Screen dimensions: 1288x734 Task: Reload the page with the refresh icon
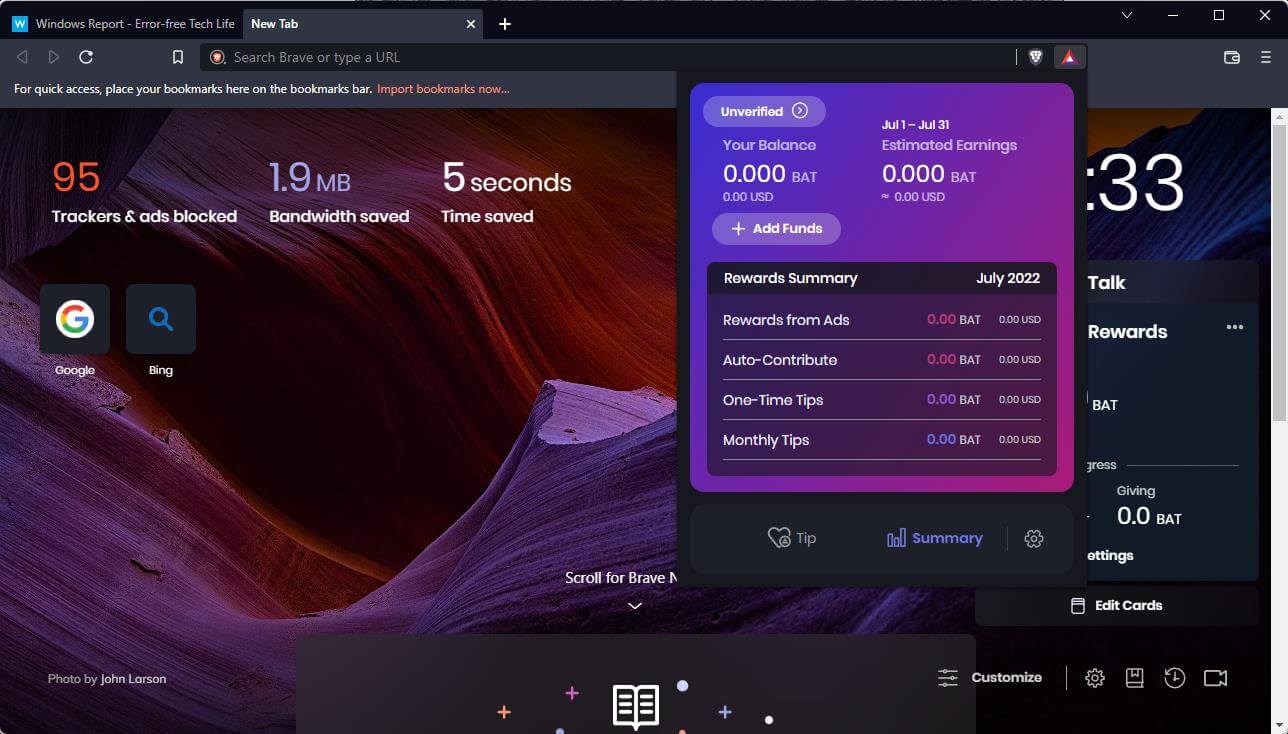click(86, 57)
